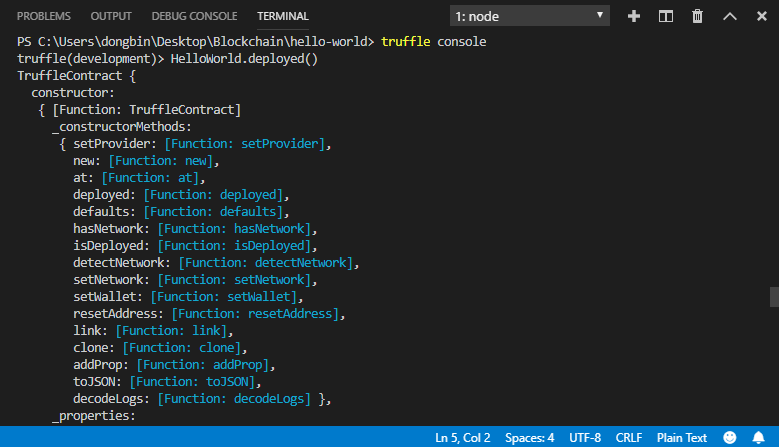This screenshot has width=779, height=447.
Task: Click '[Function: addProp]' text
Action: click(x=203, y=365)
